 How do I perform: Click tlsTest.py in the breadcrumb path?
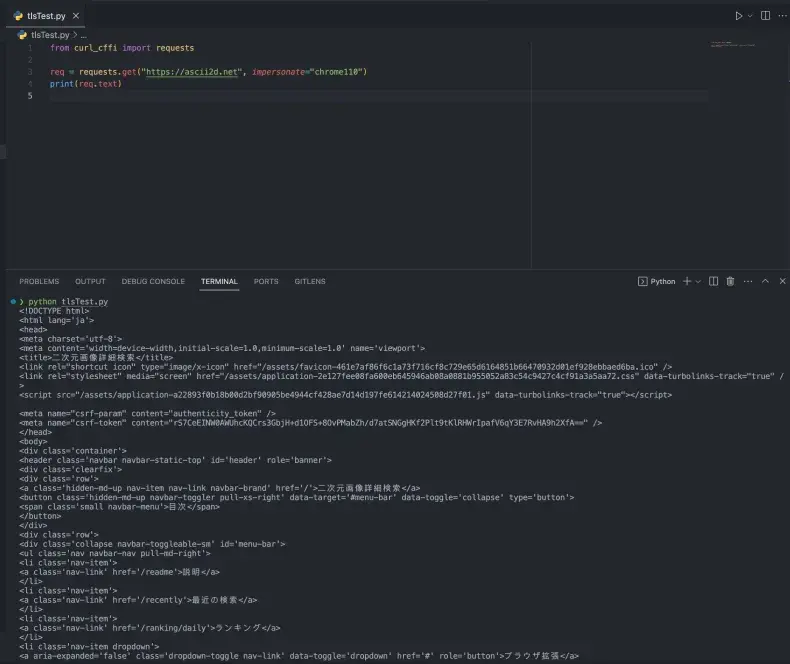[49, 34]
